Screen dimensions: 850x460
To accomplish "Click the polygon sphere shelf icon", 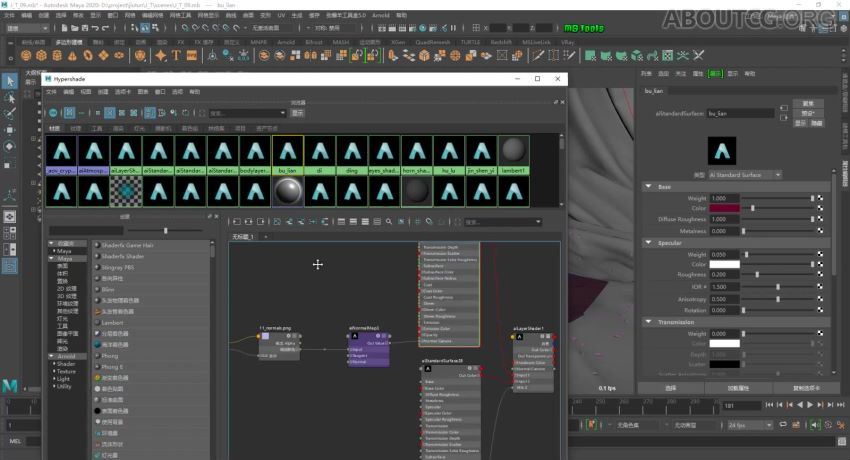I will (x=25, y=55).
